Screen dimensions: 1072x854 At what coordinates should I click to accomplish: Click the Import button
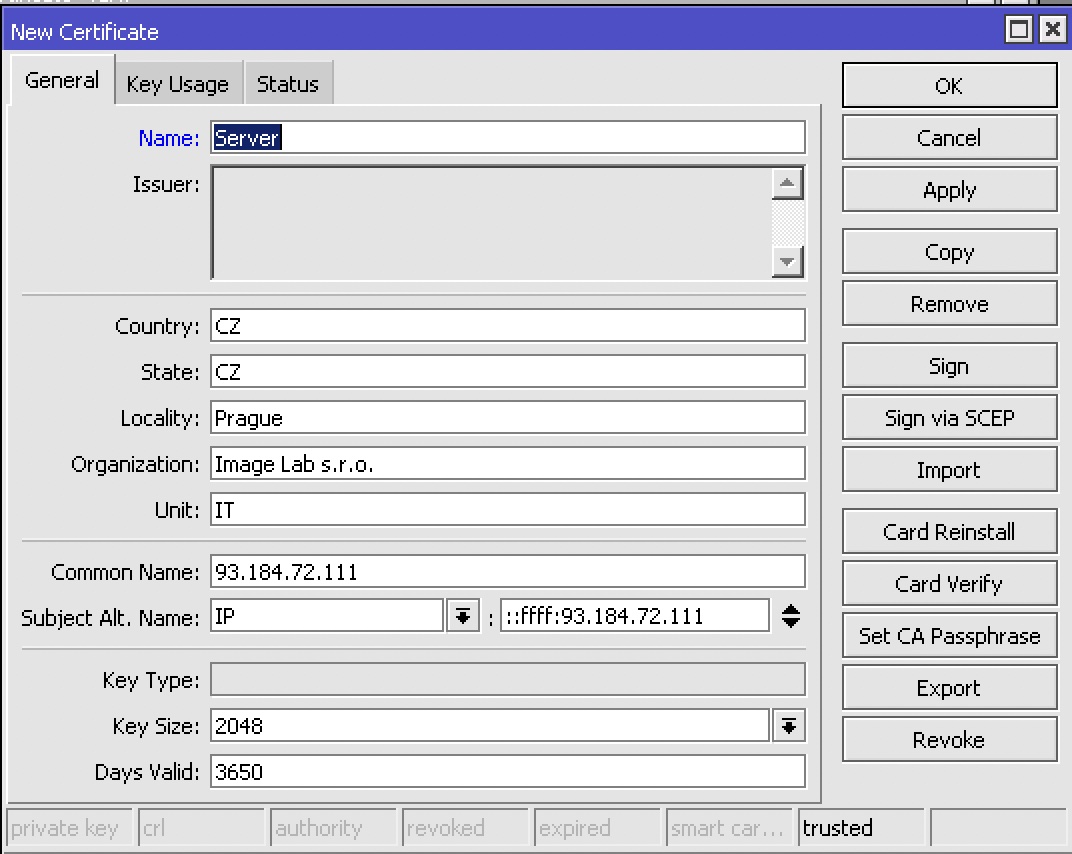[x=948, y=470]
